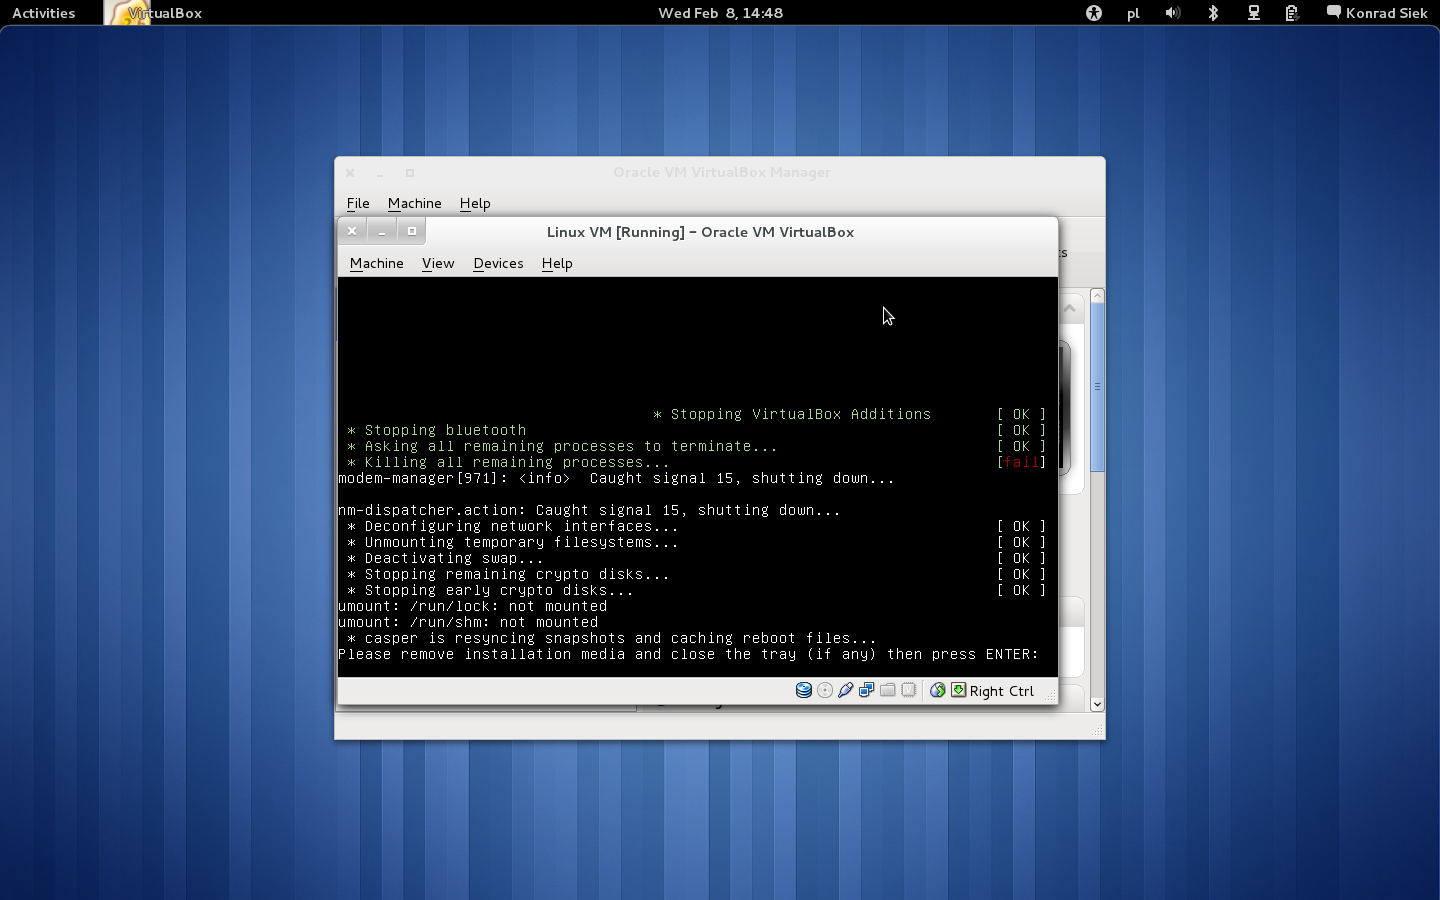Minimize the Linux VM window
1440x900 pixels.
point(382,231)
